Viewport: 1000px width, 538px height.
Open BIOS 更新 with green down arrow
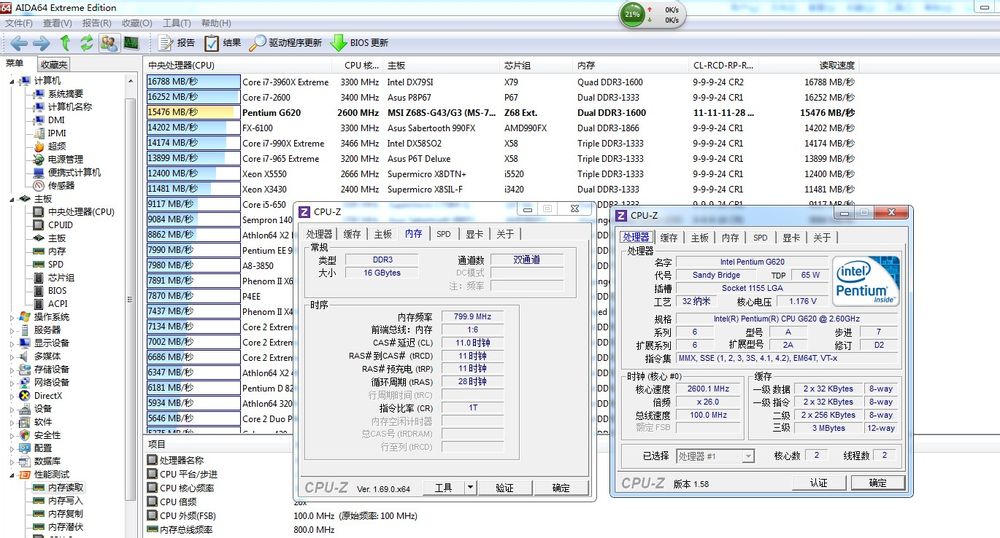(x=359, y=43)
